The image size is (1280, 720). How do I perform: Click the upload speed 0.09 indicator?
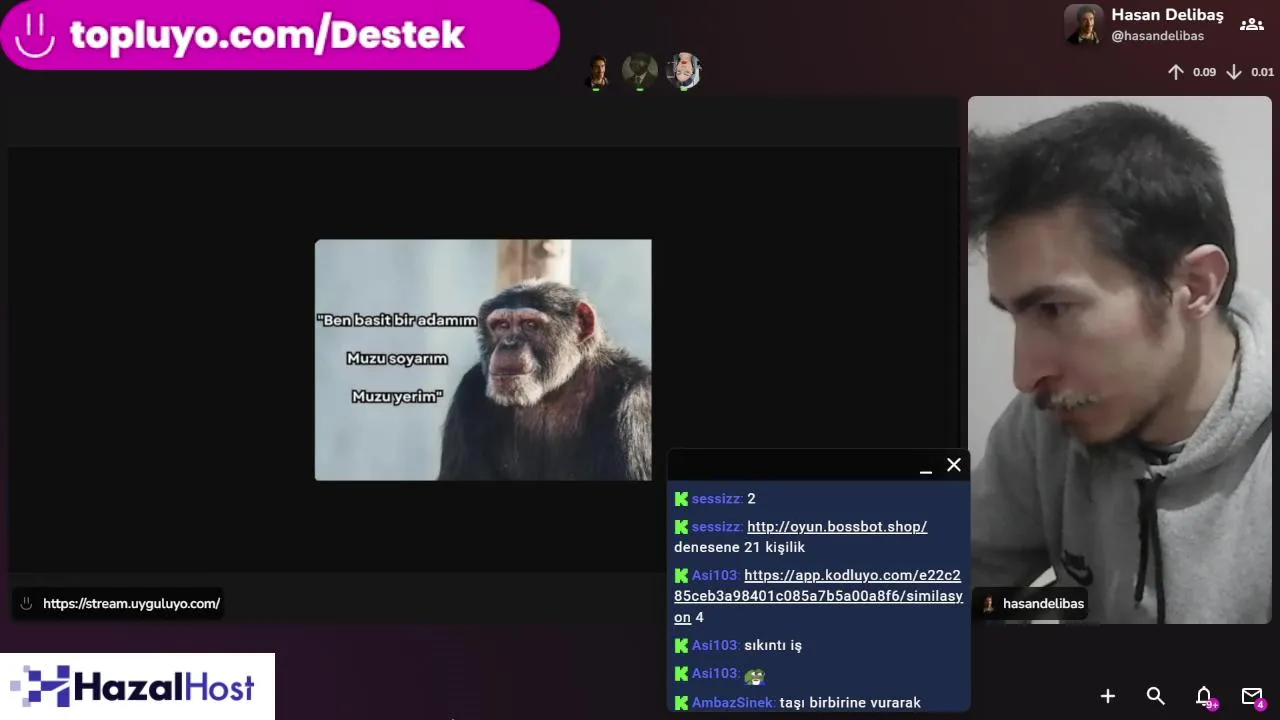1192,72
